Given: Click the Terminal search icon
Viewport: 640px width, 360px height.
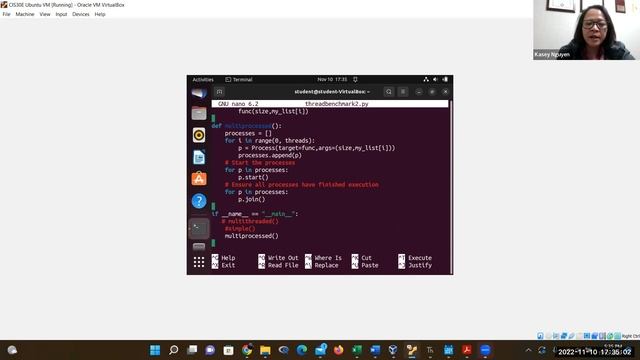Looking at the screenshot, I should coord(389,92).
